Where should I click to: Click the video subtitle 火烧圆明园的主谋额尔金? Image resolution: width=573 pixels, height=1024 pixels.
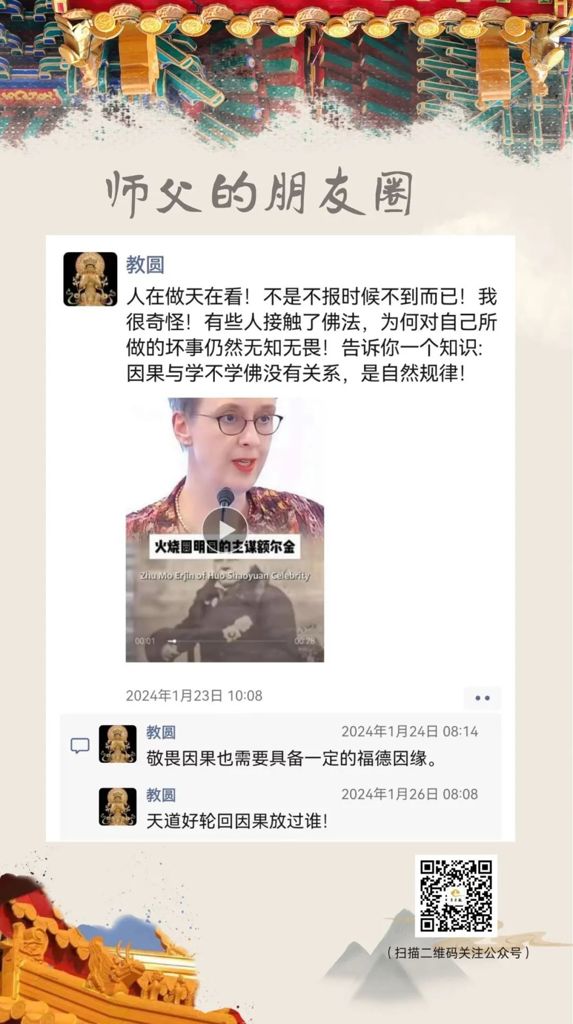[x=224, y=546]
